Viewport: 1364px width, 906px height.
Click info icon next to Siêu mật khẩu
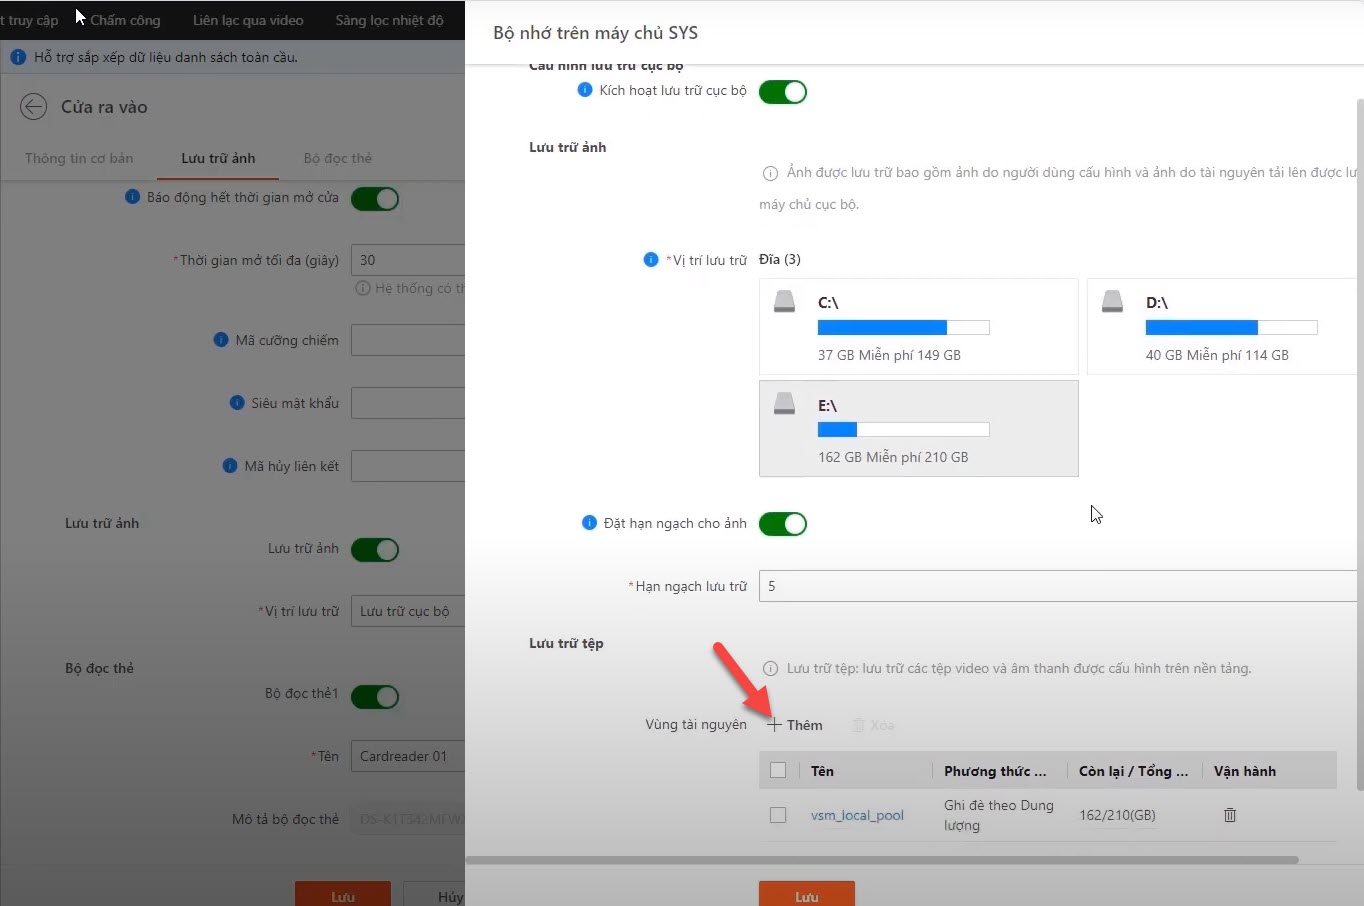point(237,403)
